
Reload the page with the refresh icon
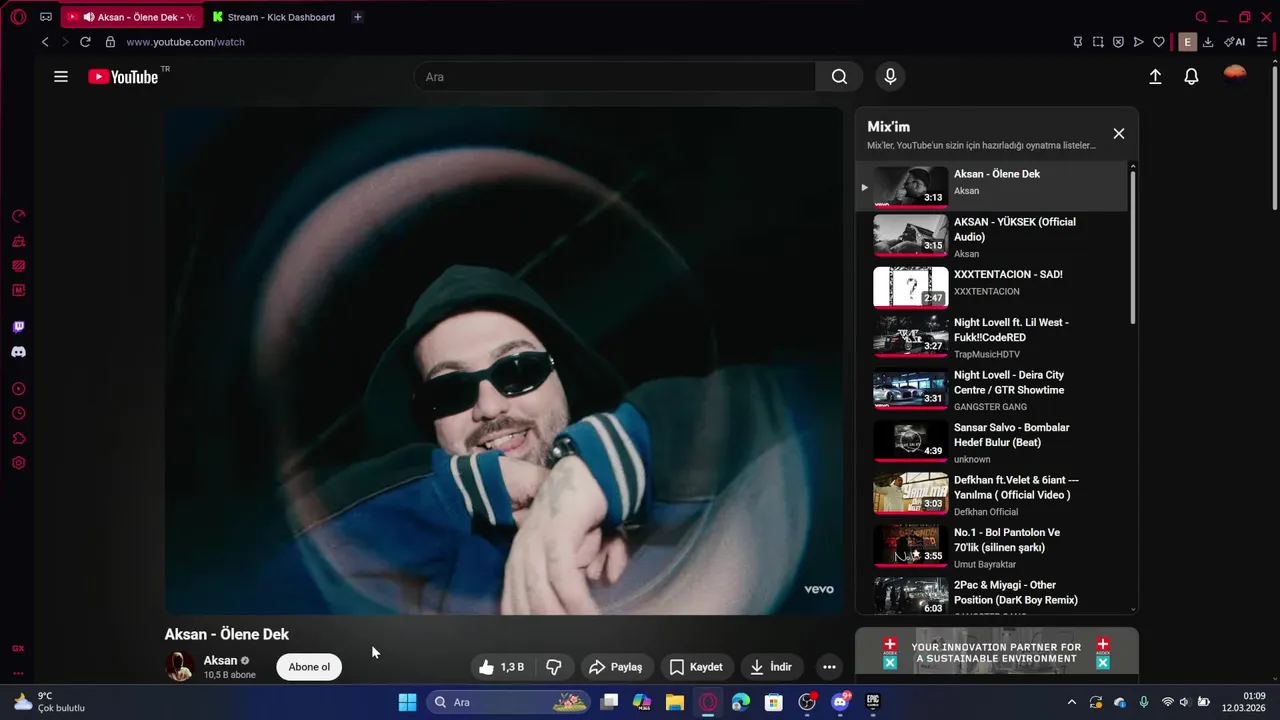85,42
